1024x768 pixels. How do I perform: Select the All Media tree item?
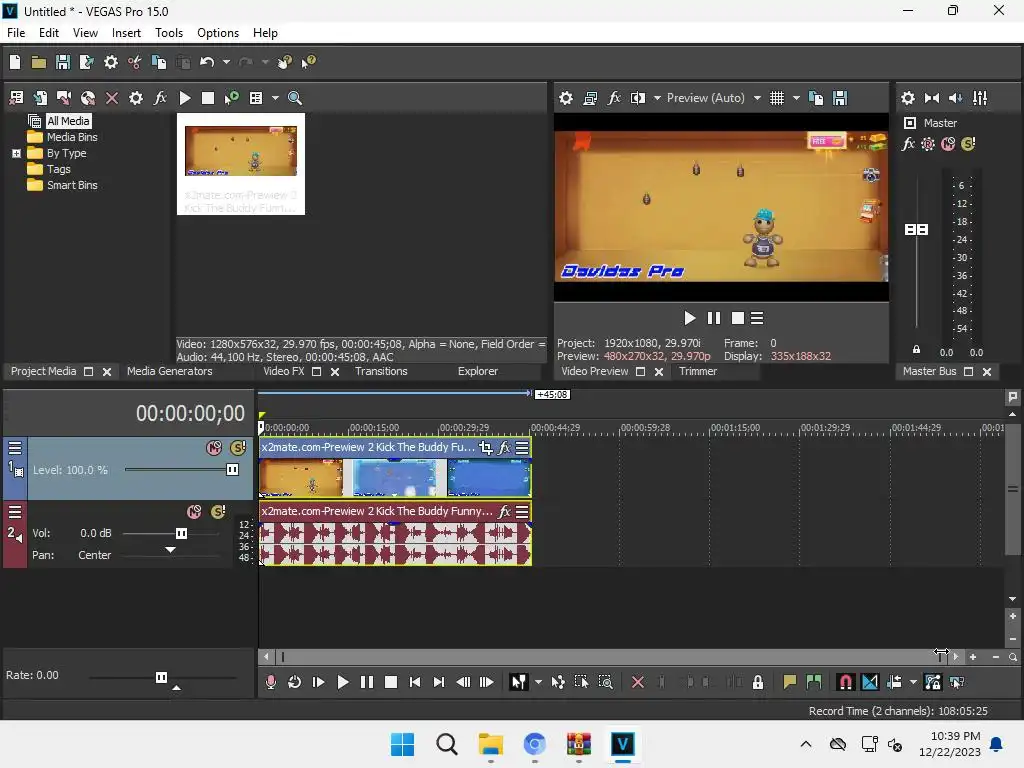[68, 121]
